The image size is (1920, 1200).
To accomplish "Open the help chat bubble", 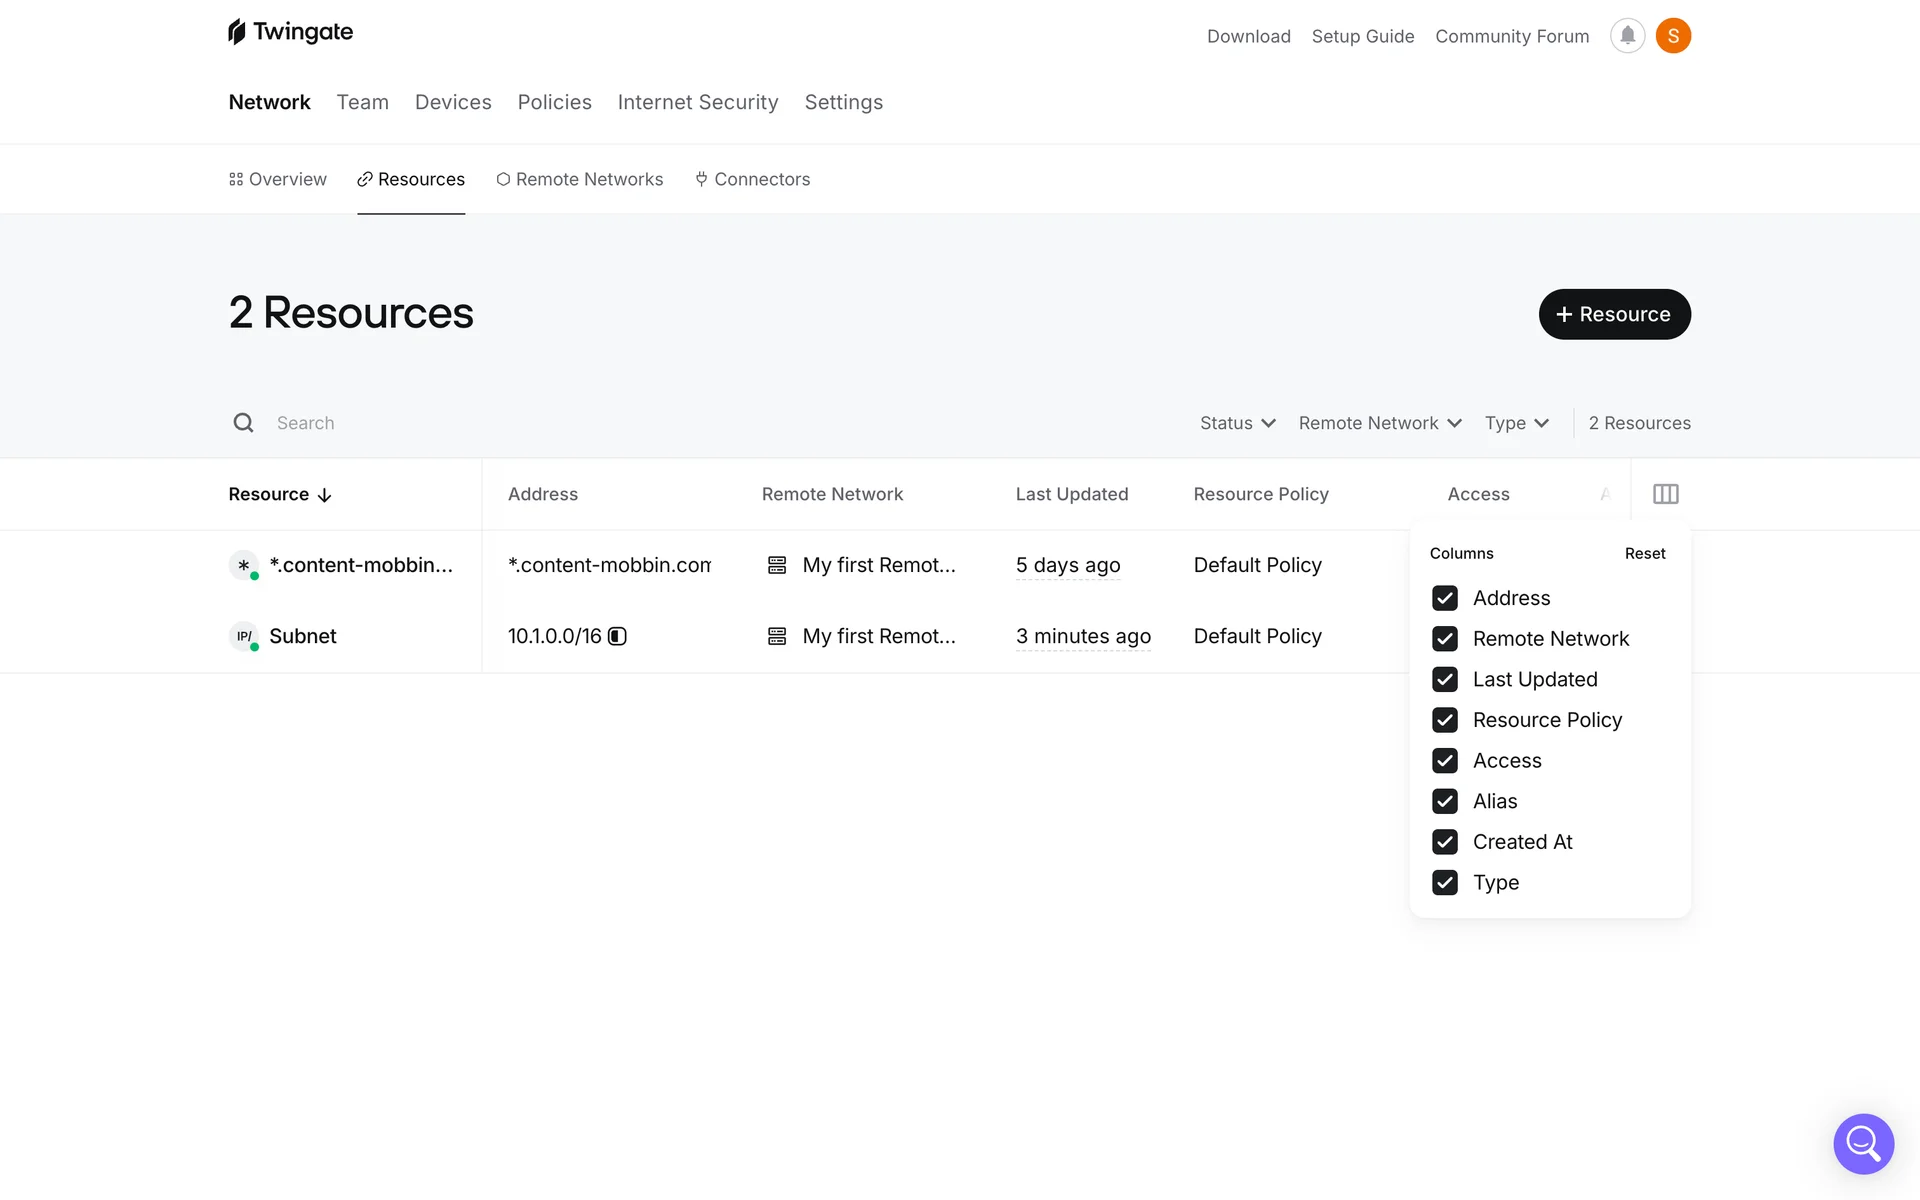I will [x=1863, y=1143].
